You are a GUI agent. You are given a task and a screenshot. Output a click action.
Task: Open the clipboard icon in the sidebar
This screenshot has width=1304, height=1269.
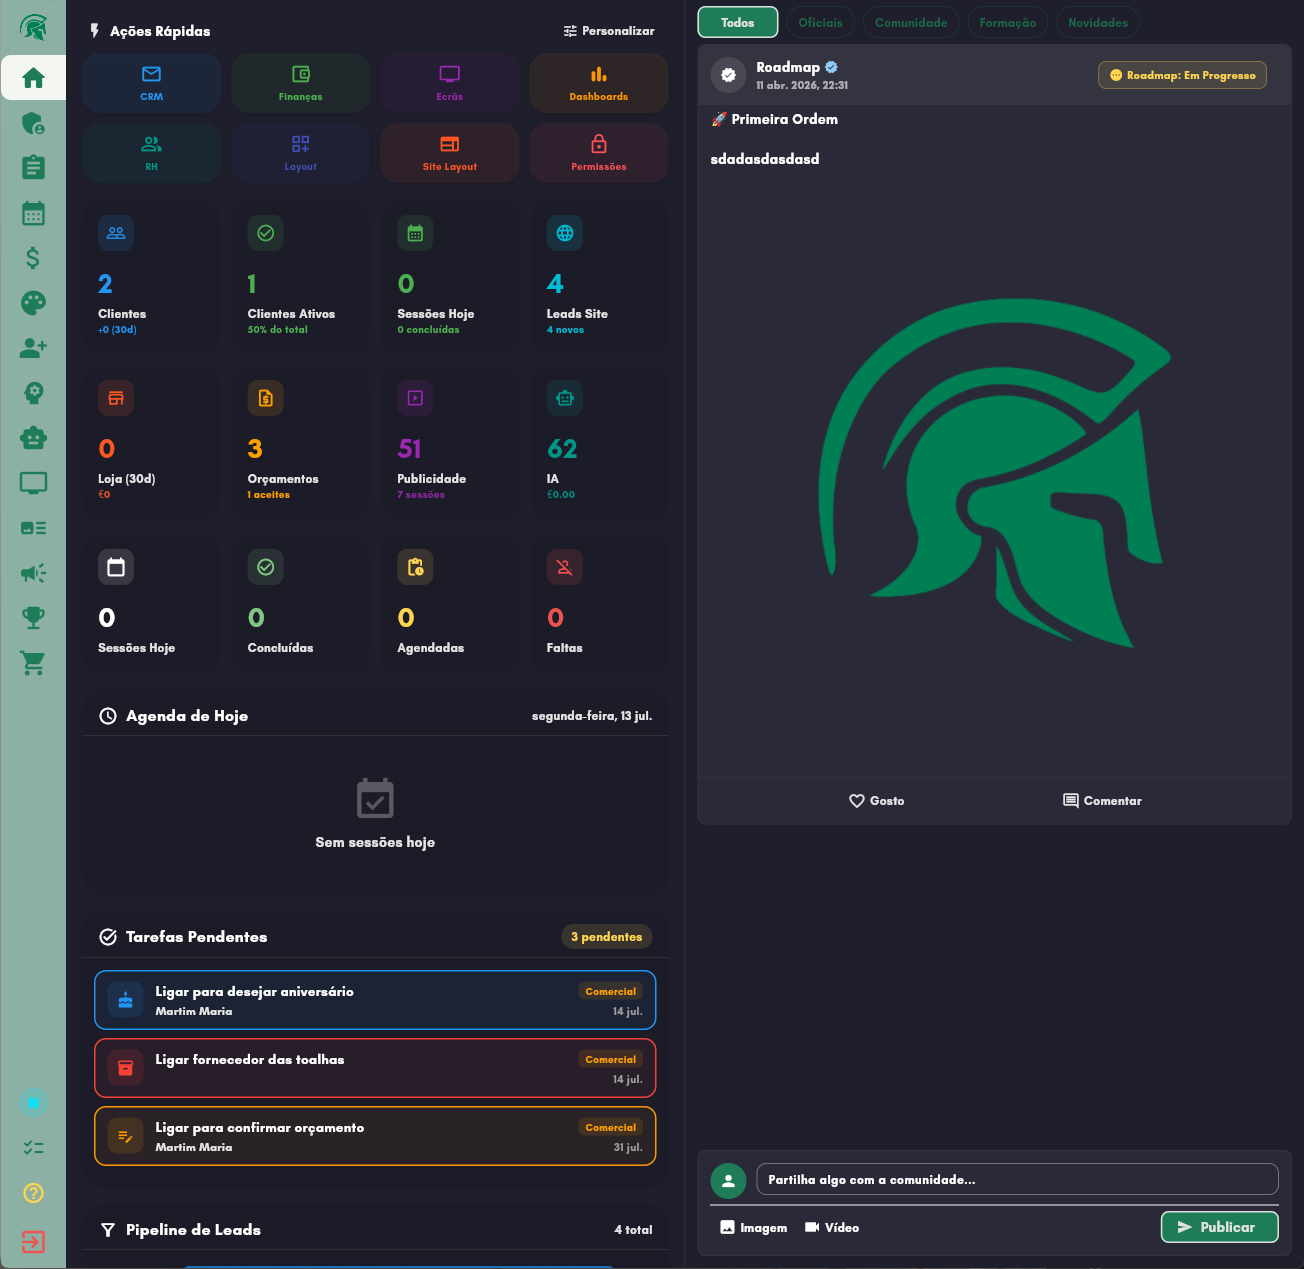pyautogui.click(x=33, y=167)
